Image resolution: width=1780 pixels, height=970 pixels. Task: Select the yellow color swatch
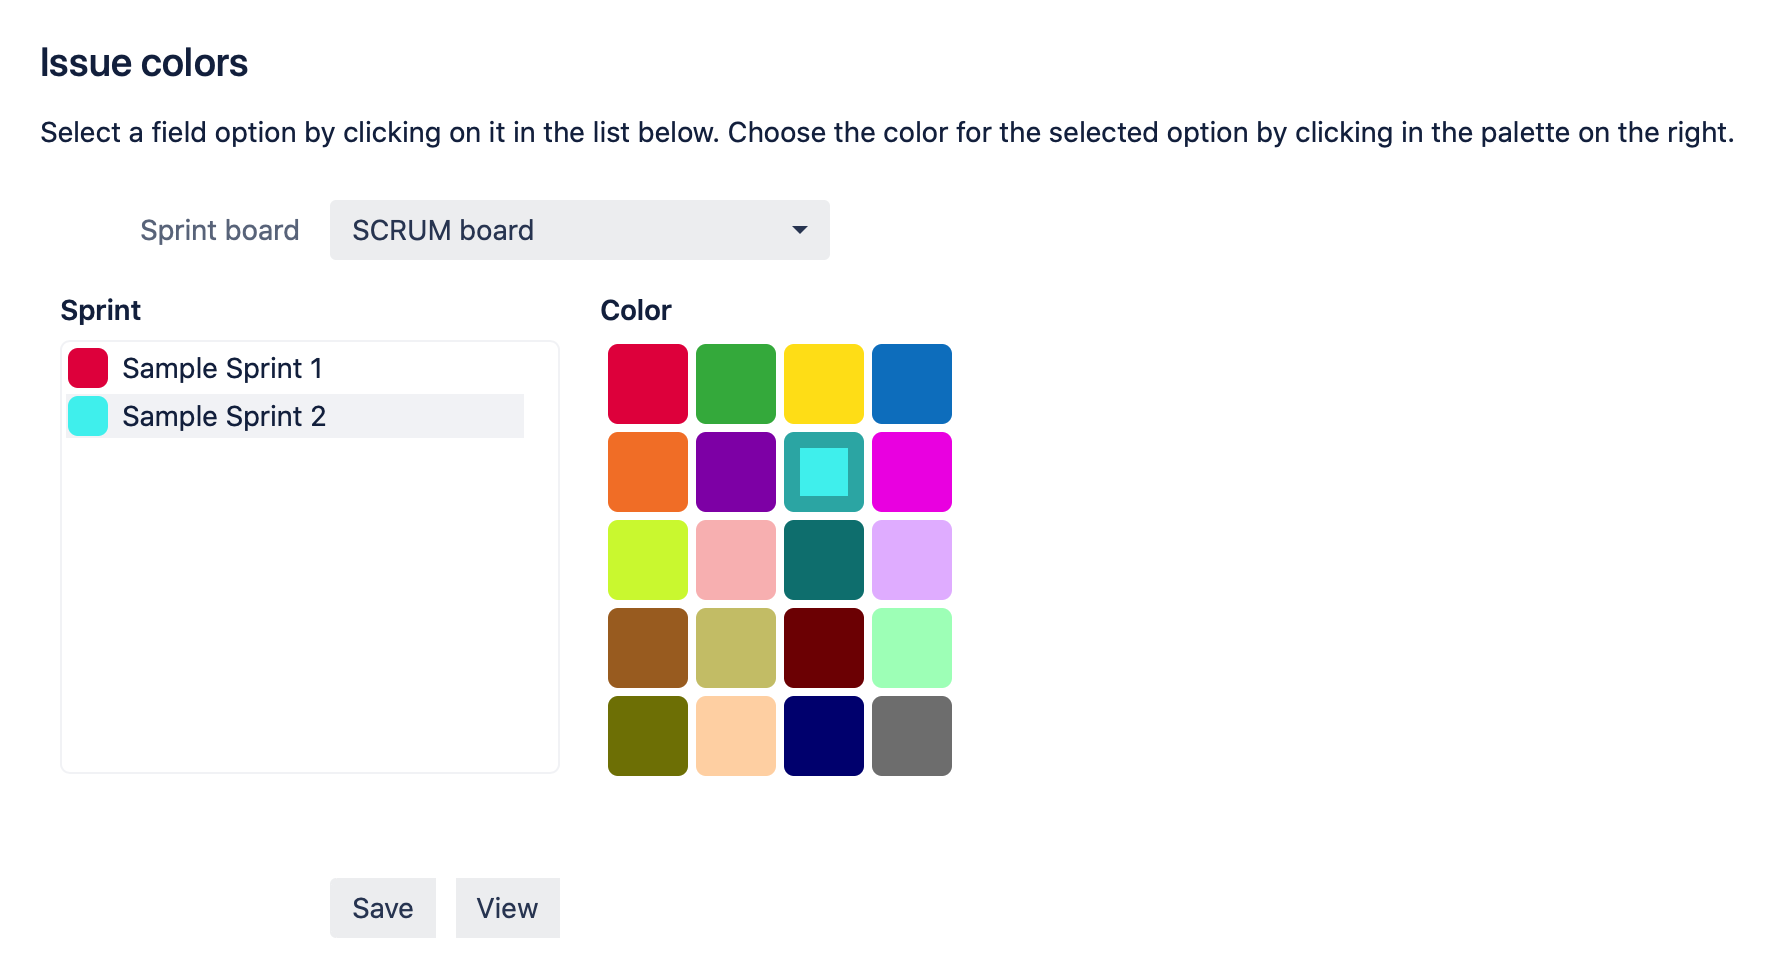(x=824, y=384)
